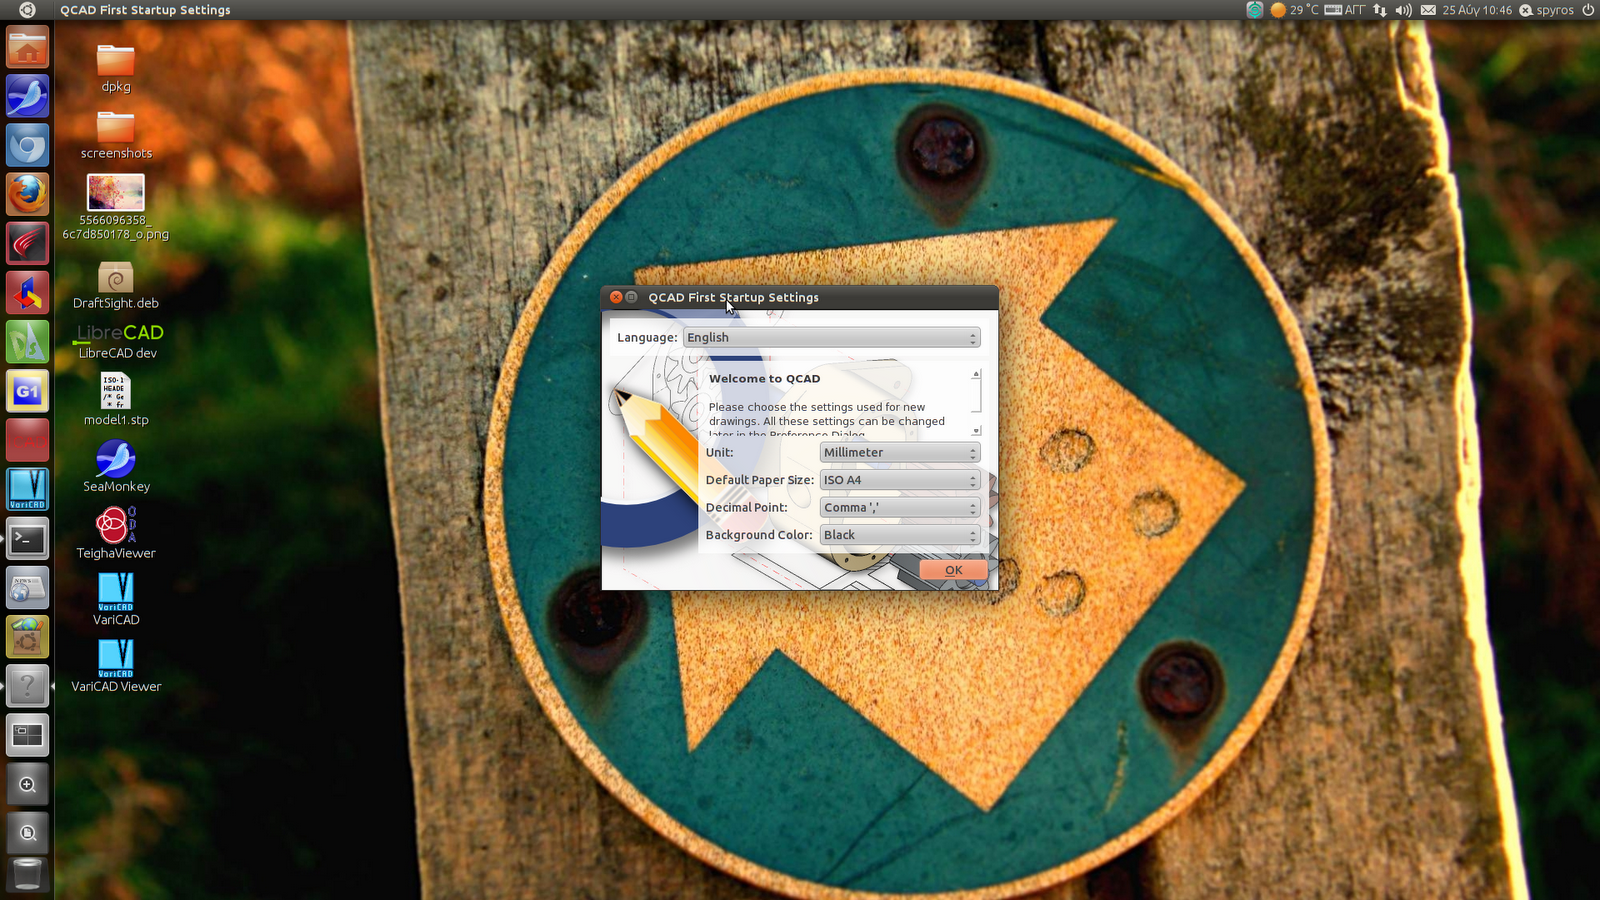The image size is (1600, 900).
Task: Launch Chromium browser from the launcher
Action: click(x=27, y=145)
